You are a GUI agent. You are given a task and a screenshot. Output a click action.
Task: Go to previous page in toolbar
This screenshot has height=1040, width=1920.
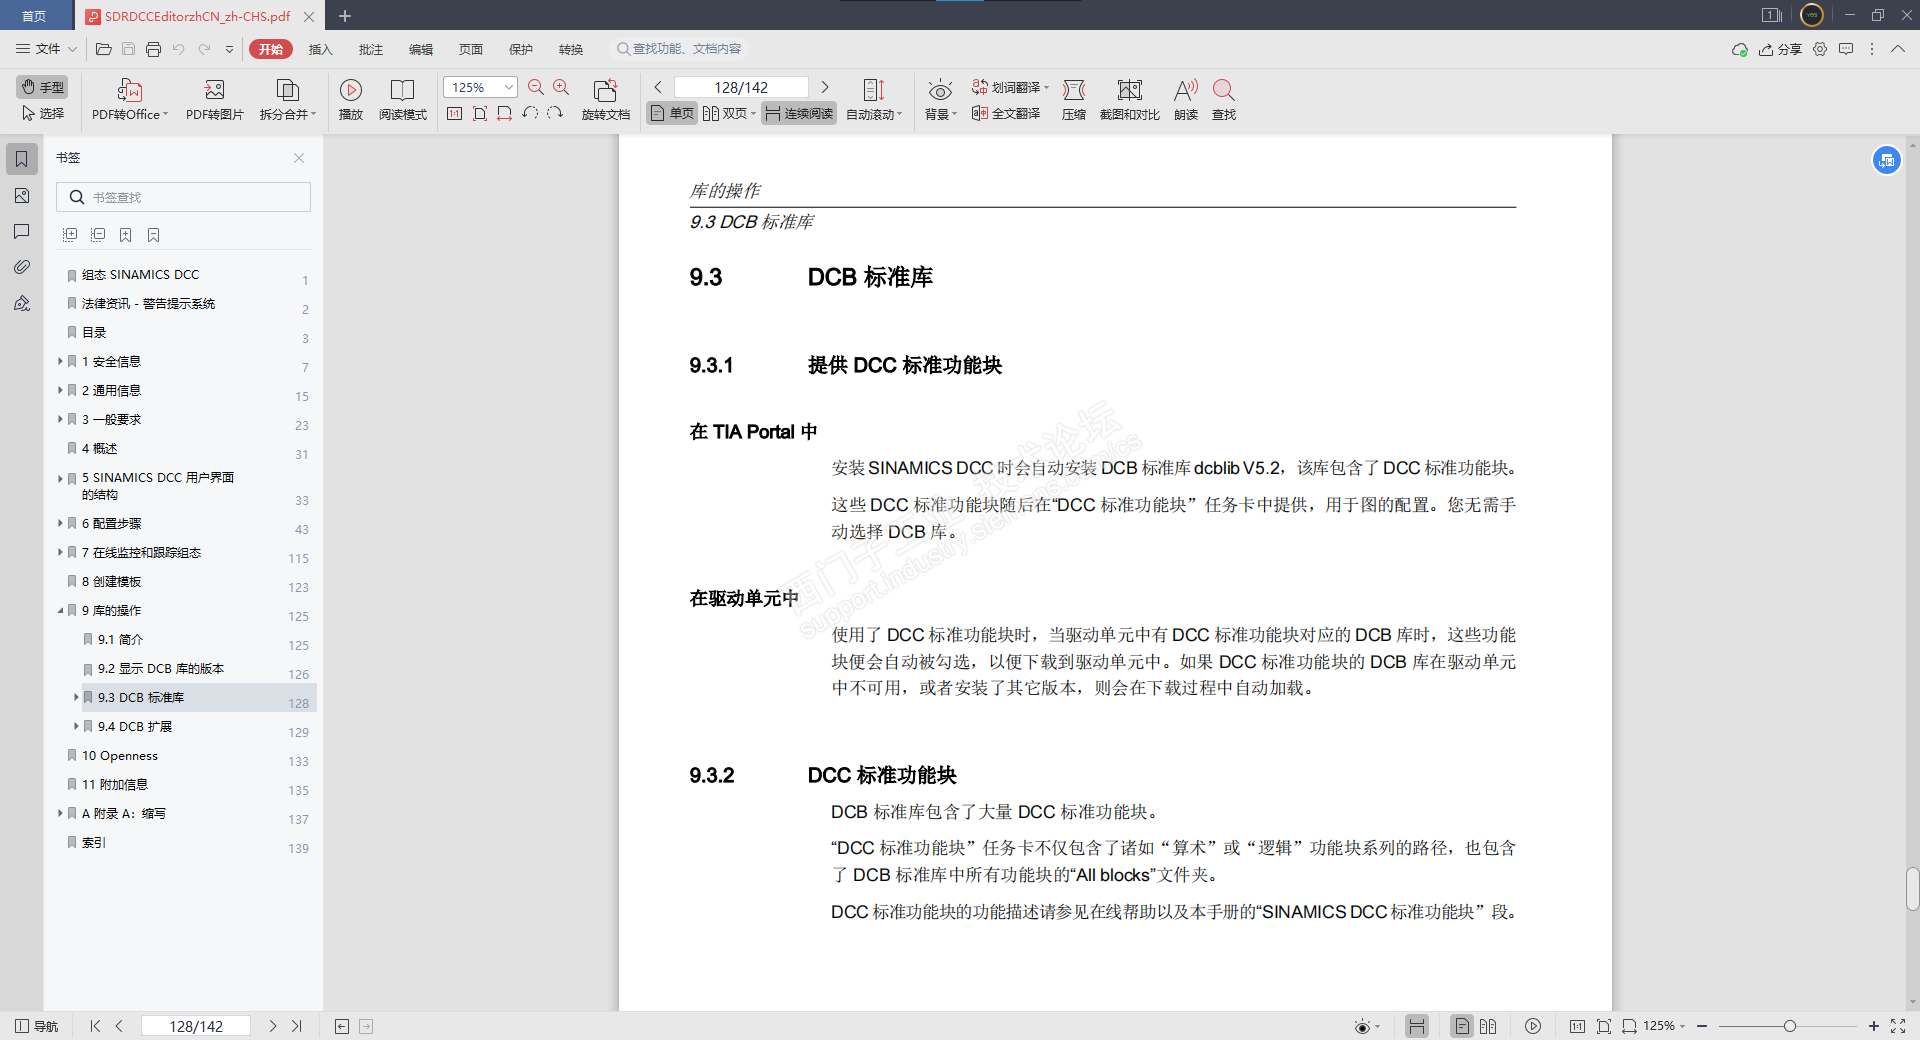coord(658,87)
